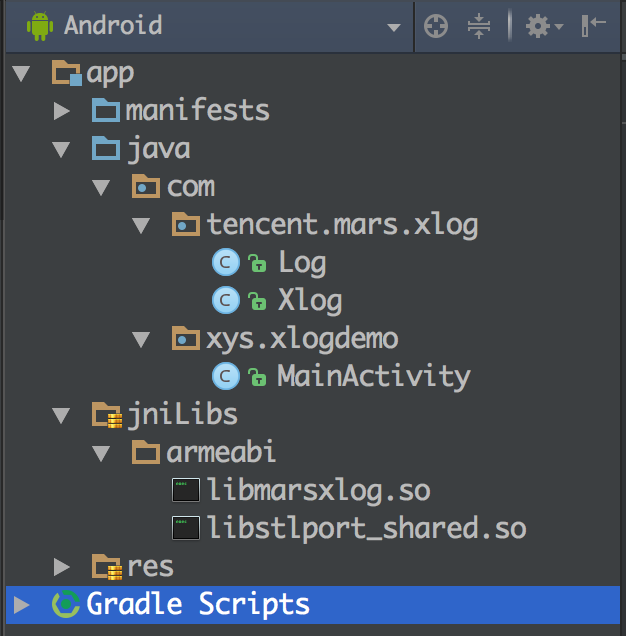The height and width of the screenshot is (636, 626).
Task: Click the libmarsxlog.so file icon
Action: pos(186,490)
